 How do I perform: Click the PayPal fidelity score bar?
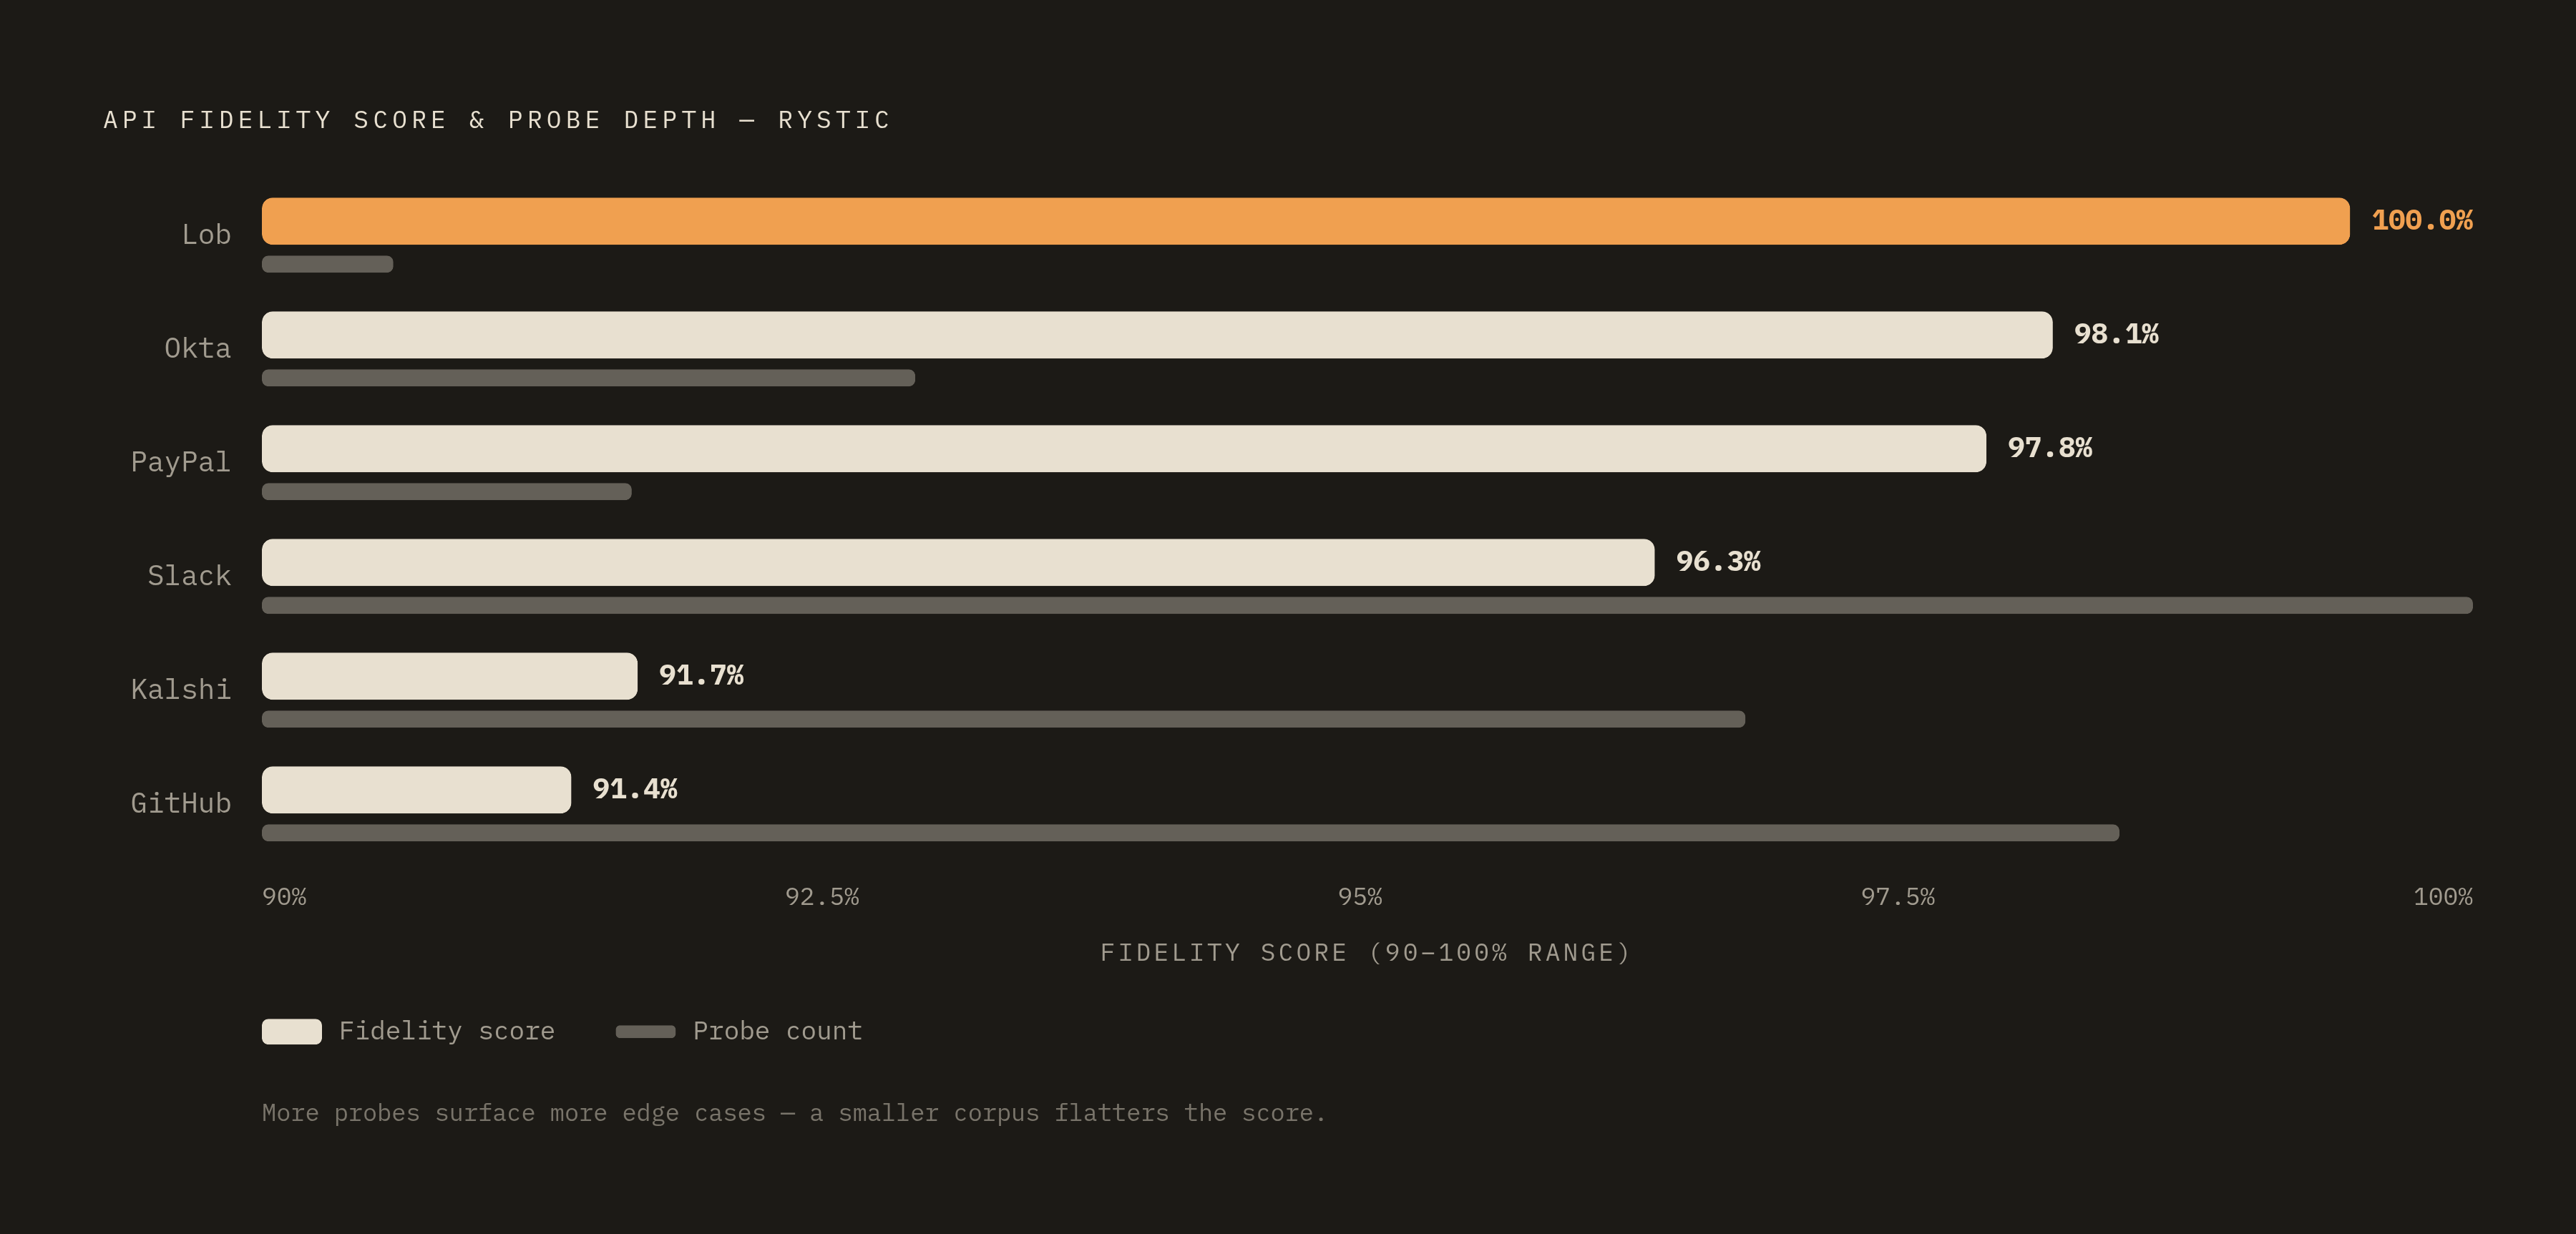(x=1124, y=449)
